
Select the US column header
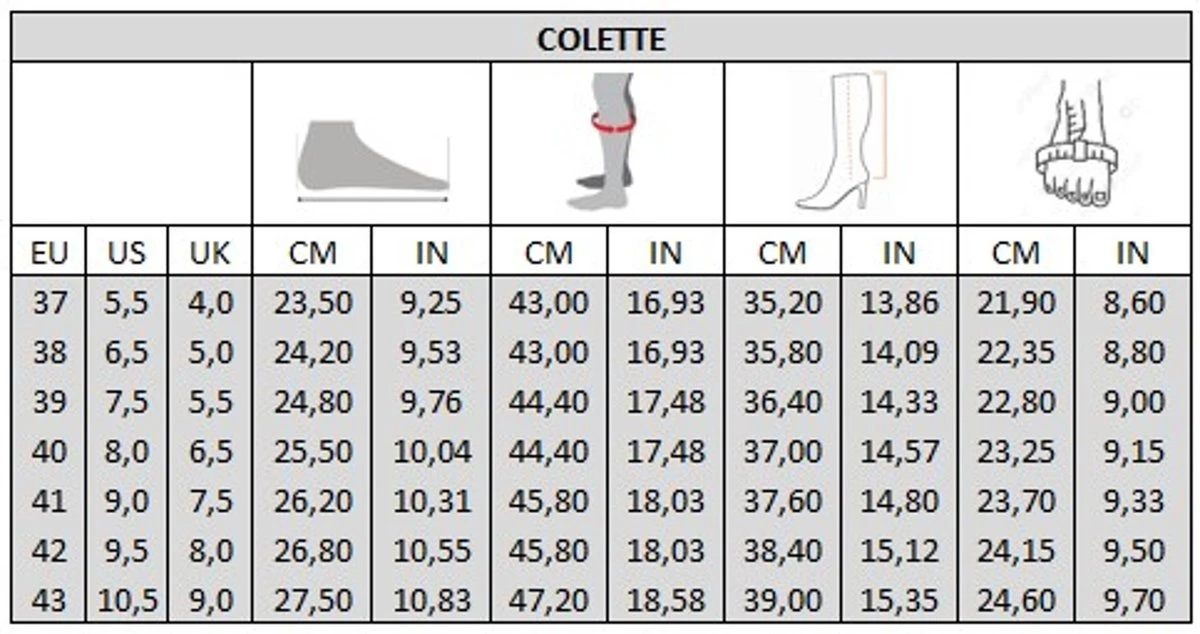pos(127,253)
